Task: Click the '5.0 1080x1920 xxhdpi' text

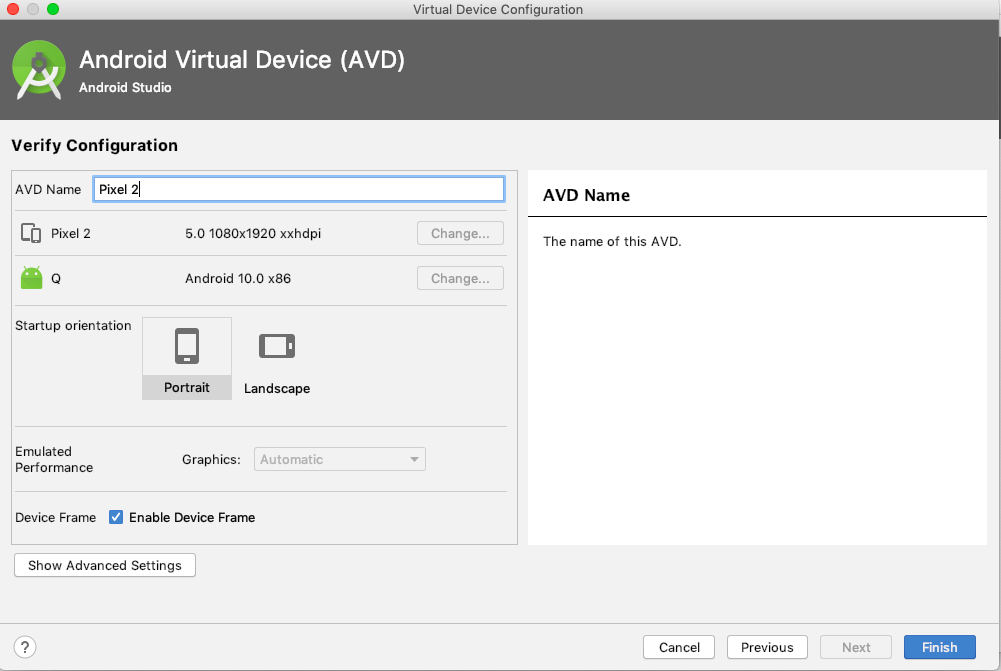Action: click(x=253, y=233)
